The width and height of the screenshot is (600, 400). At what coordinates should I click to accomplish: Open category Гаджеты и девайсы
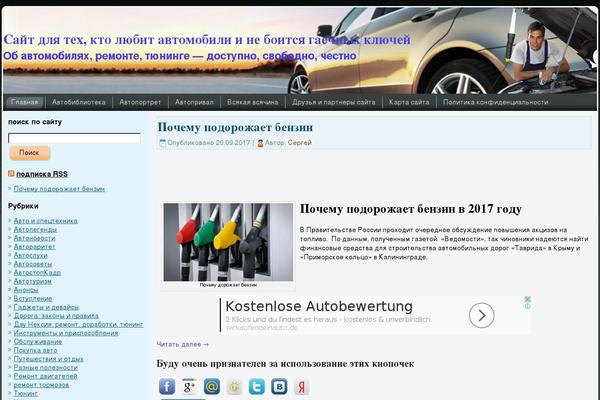click(46, 307)
